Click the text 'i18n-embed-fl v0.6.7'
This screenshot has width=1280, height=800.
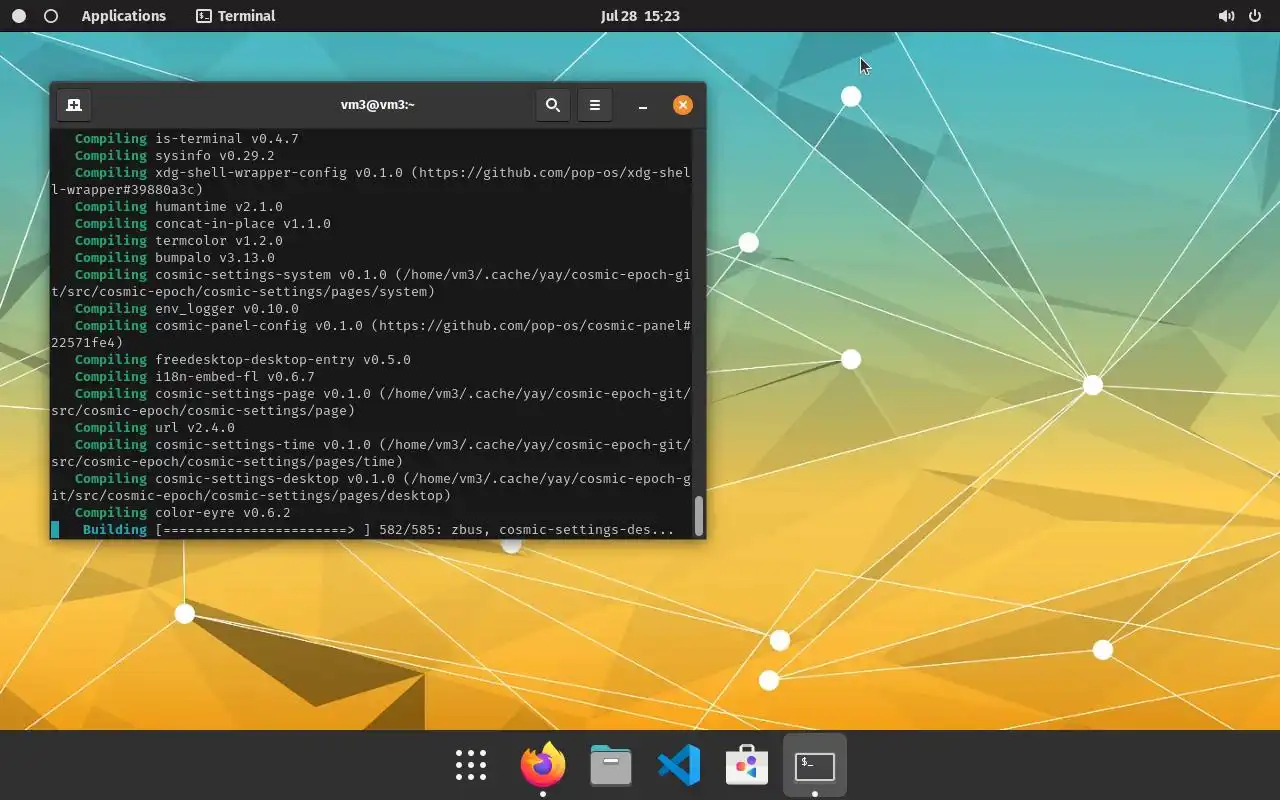[x=235, y=377]
